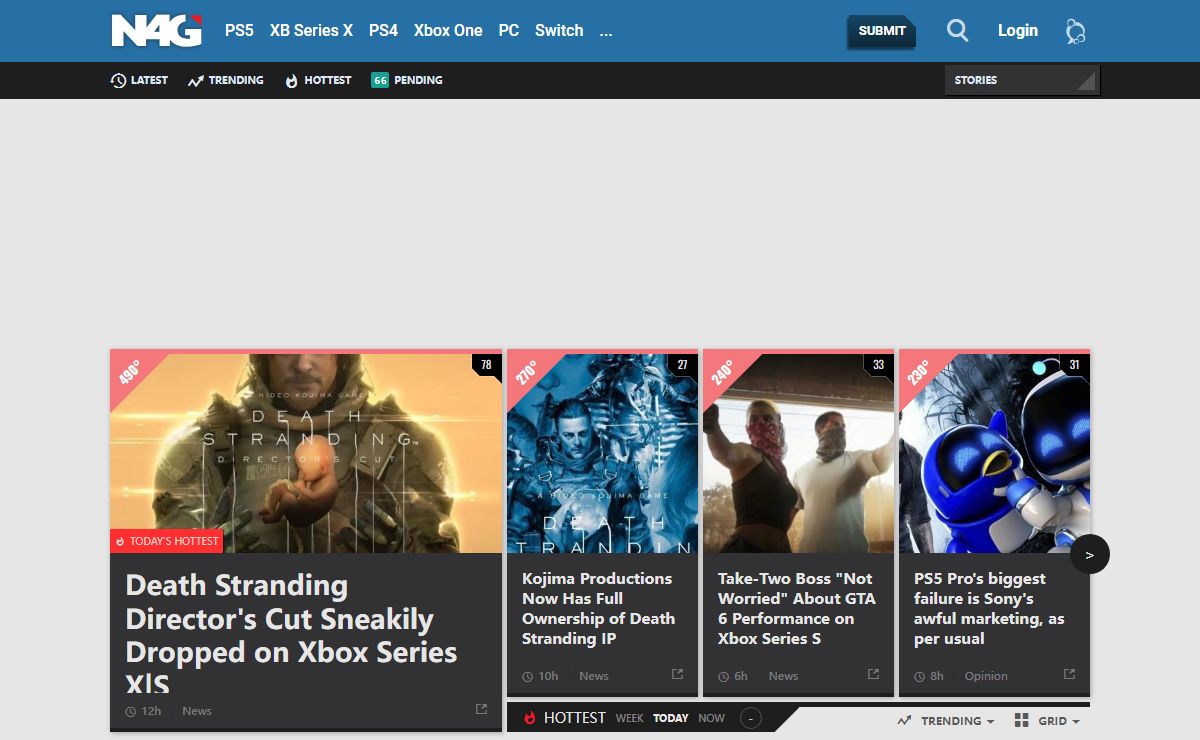
Task: Open the GRID view dropdown
Action: [x=1060, y=721]
